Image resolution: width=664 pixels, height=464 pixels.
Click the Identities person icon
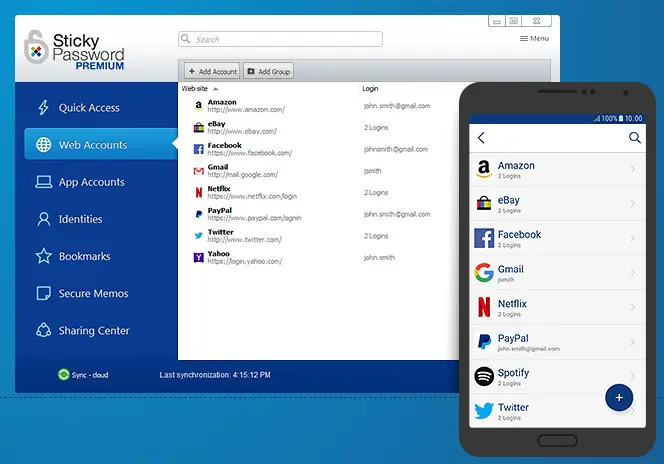(44, 219)
